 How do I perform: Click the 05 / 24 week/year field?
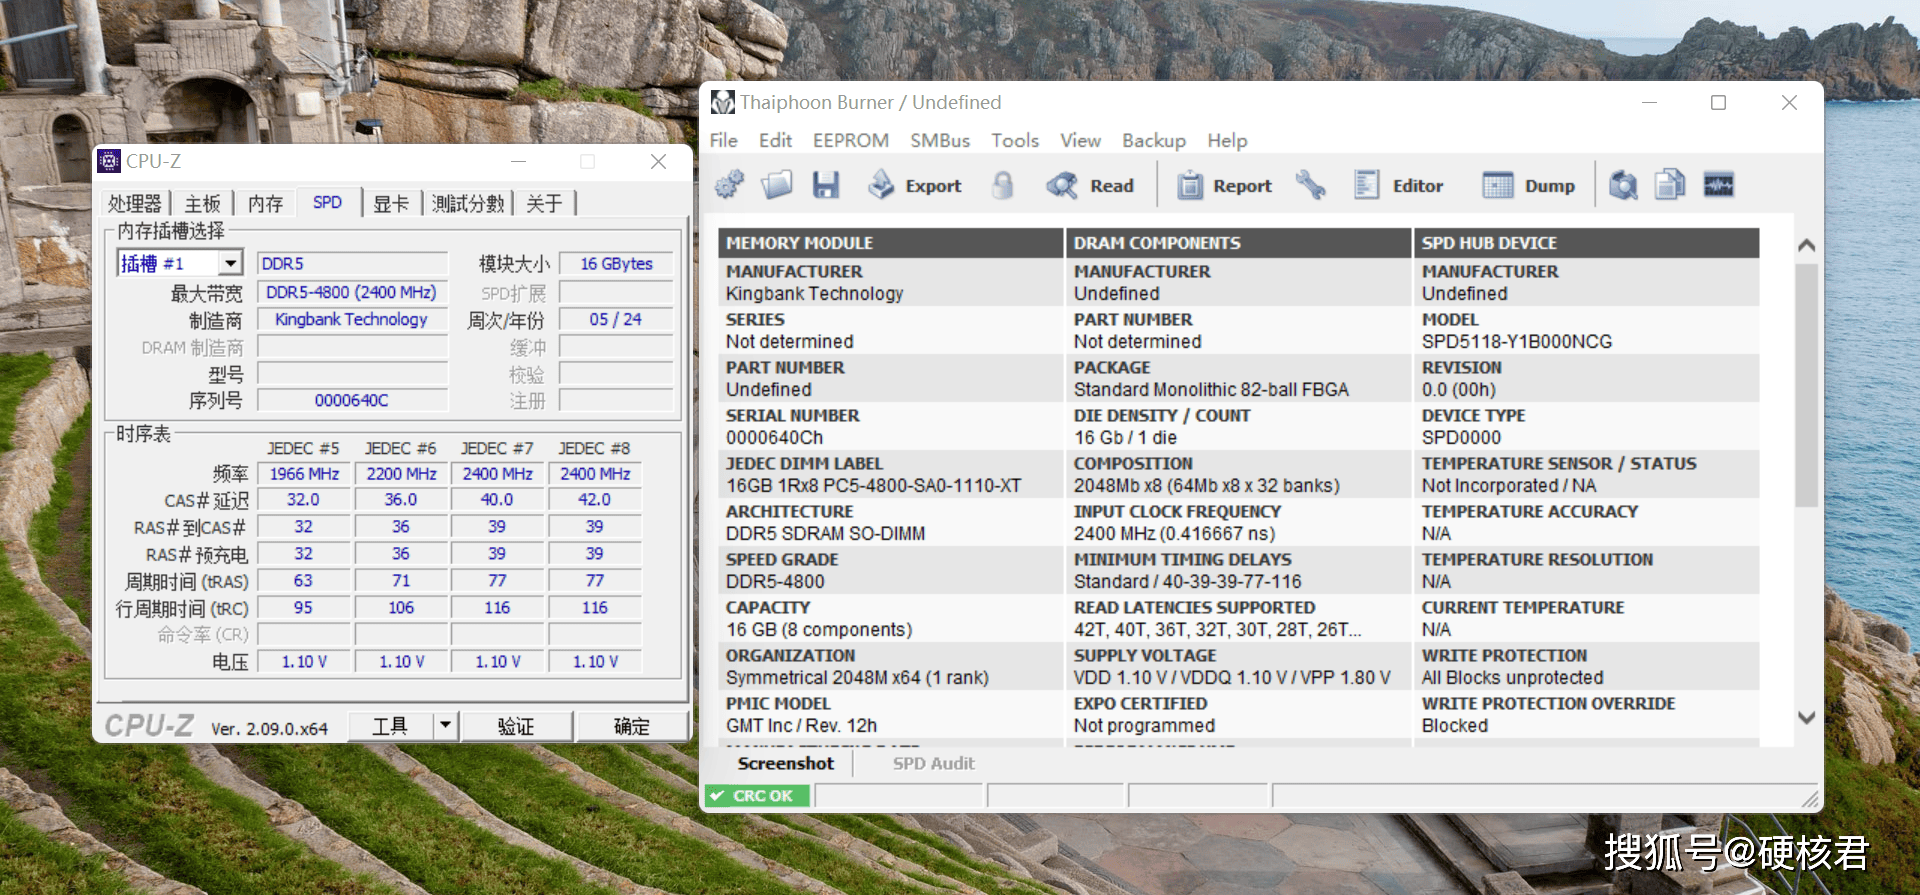616,319
